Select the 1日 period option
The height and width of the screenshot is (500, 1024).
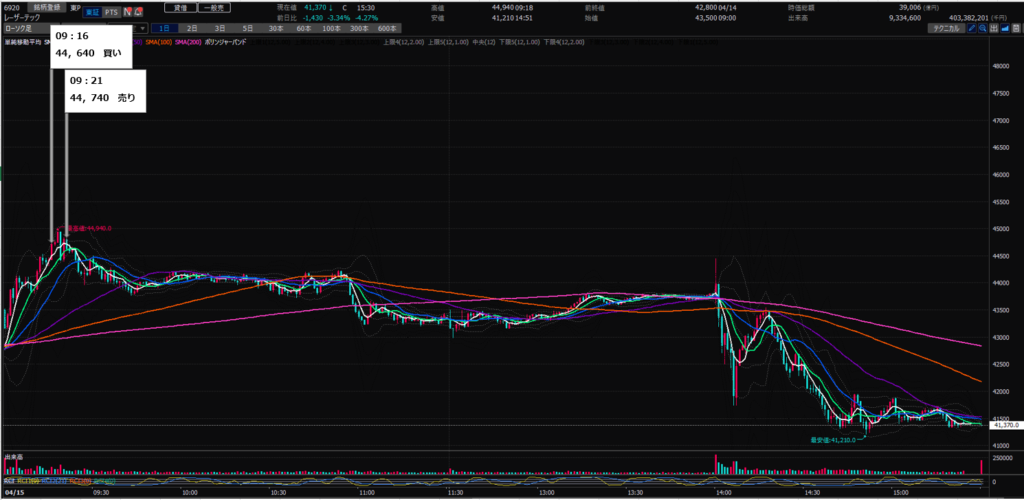(x=166, y=29)
